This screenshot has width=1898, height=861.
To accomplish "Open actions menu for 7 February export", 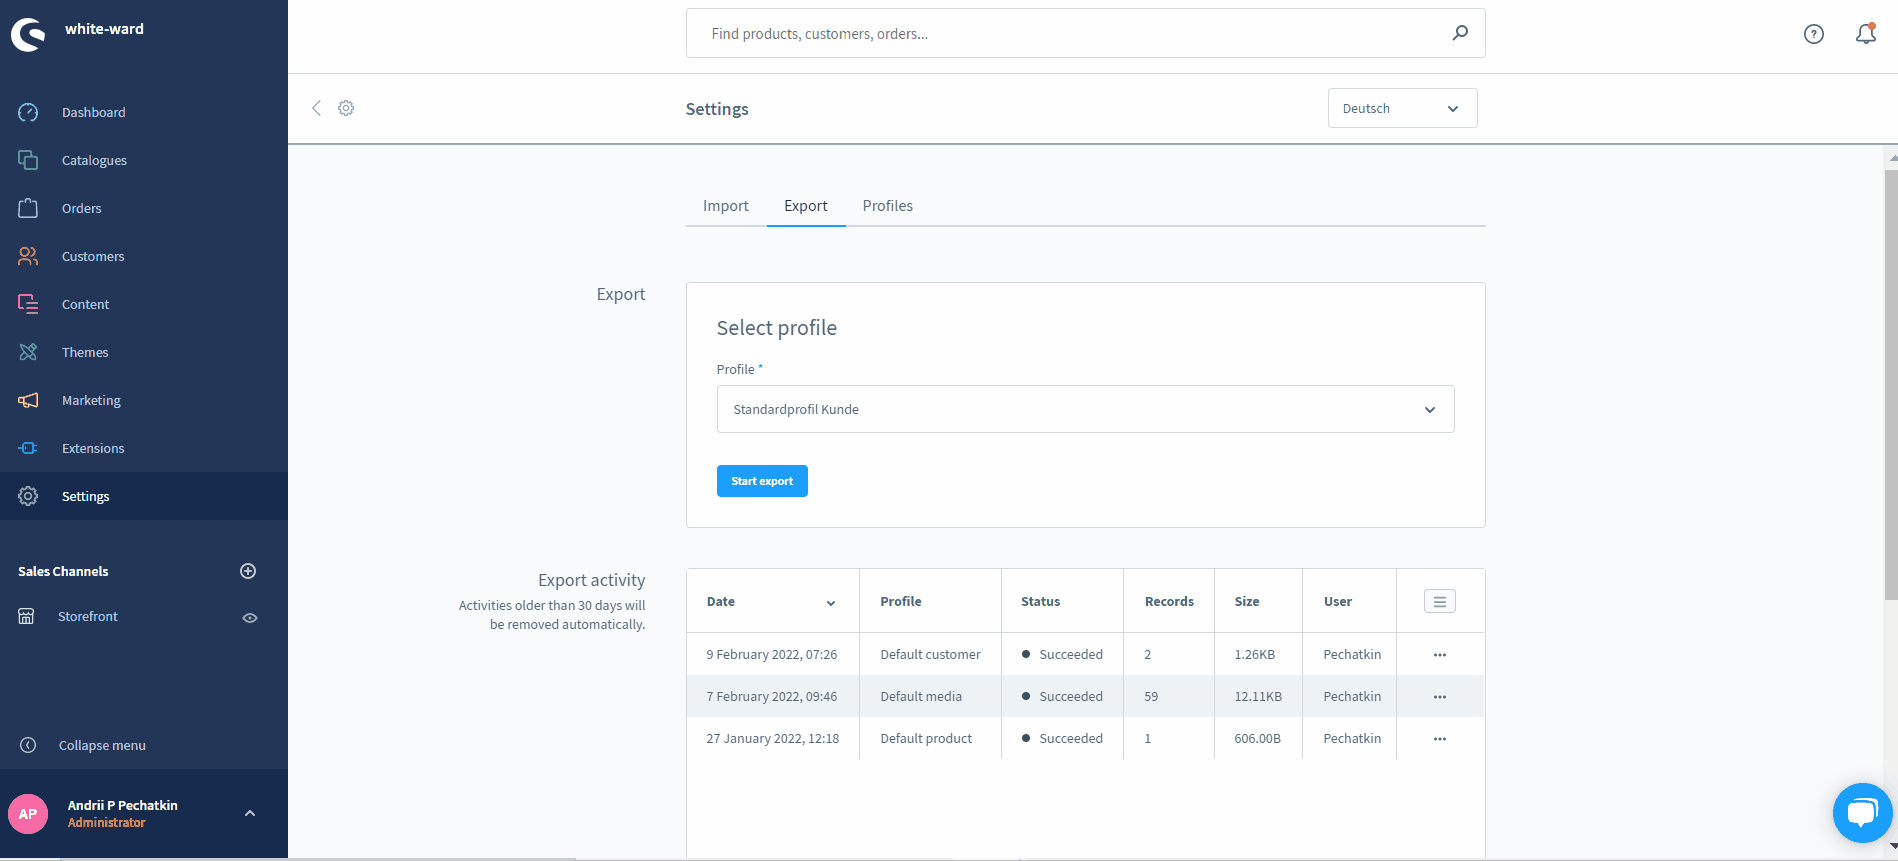I will [1440, 697].
